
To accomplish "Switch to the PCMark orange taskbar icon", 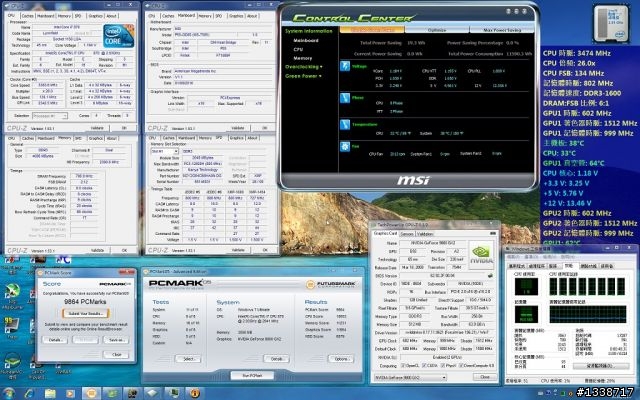I will point(91,393).
